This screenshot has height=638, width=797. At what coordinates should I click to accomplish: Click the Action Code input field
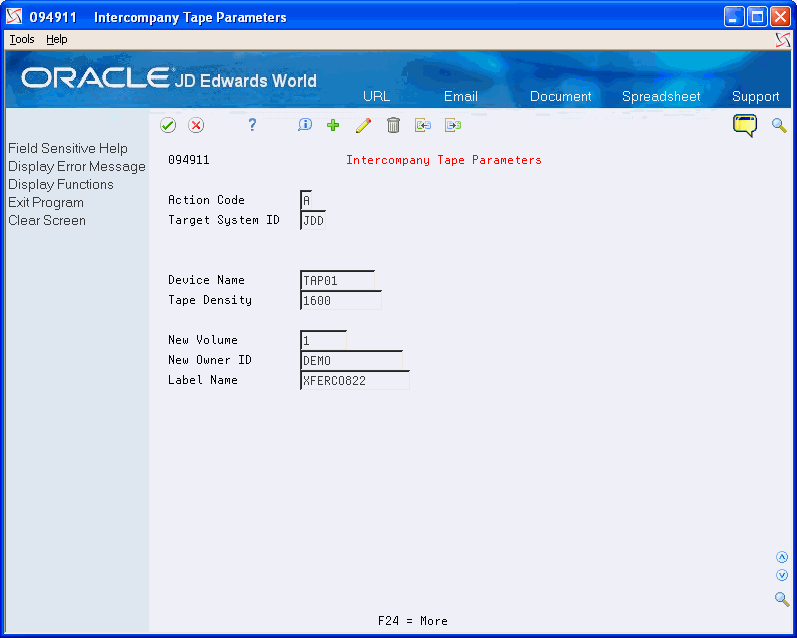tap(306, 200)
